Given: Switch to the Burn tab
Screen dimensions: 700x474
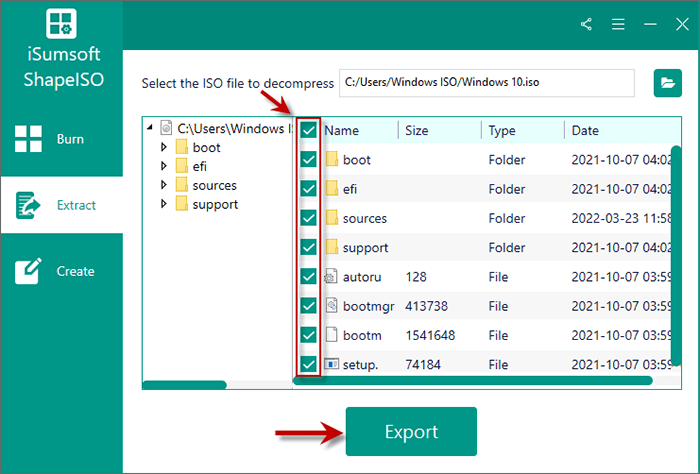Looking at the screenshot, I should pyautogui.click(x=61, y=140).
